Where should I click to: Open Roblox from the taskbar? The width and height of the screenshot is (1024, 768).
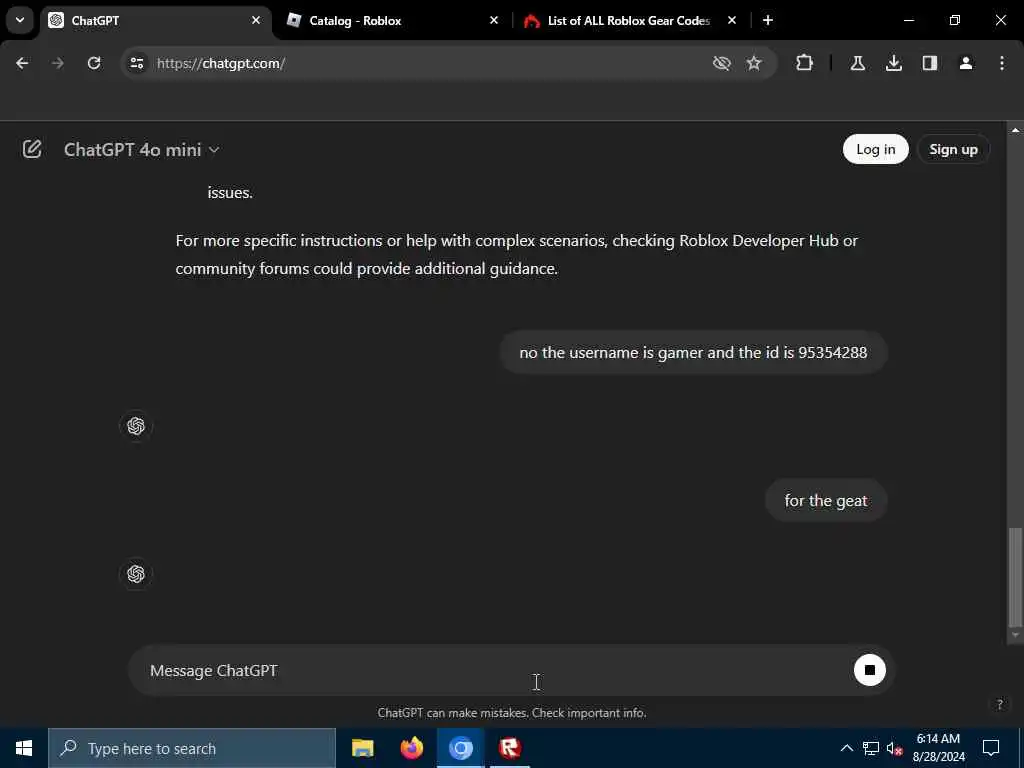point(509,748)
